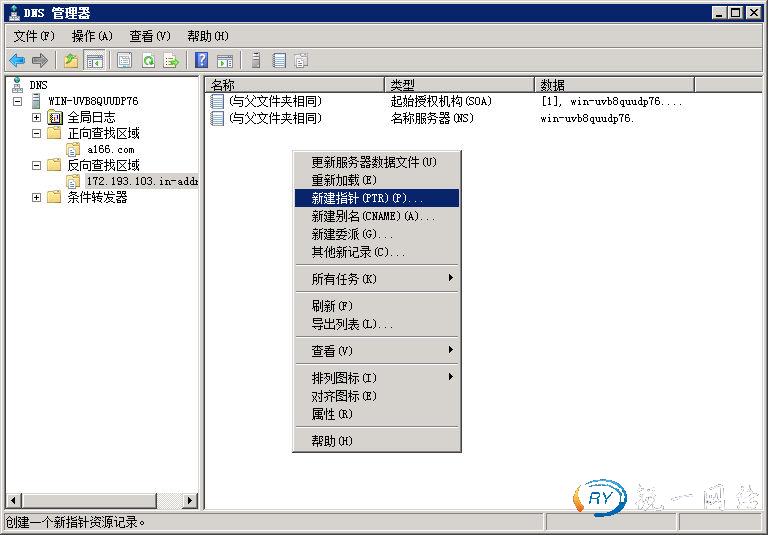
Task: Select the a166.com tree label
Action: tap(111, 149)
